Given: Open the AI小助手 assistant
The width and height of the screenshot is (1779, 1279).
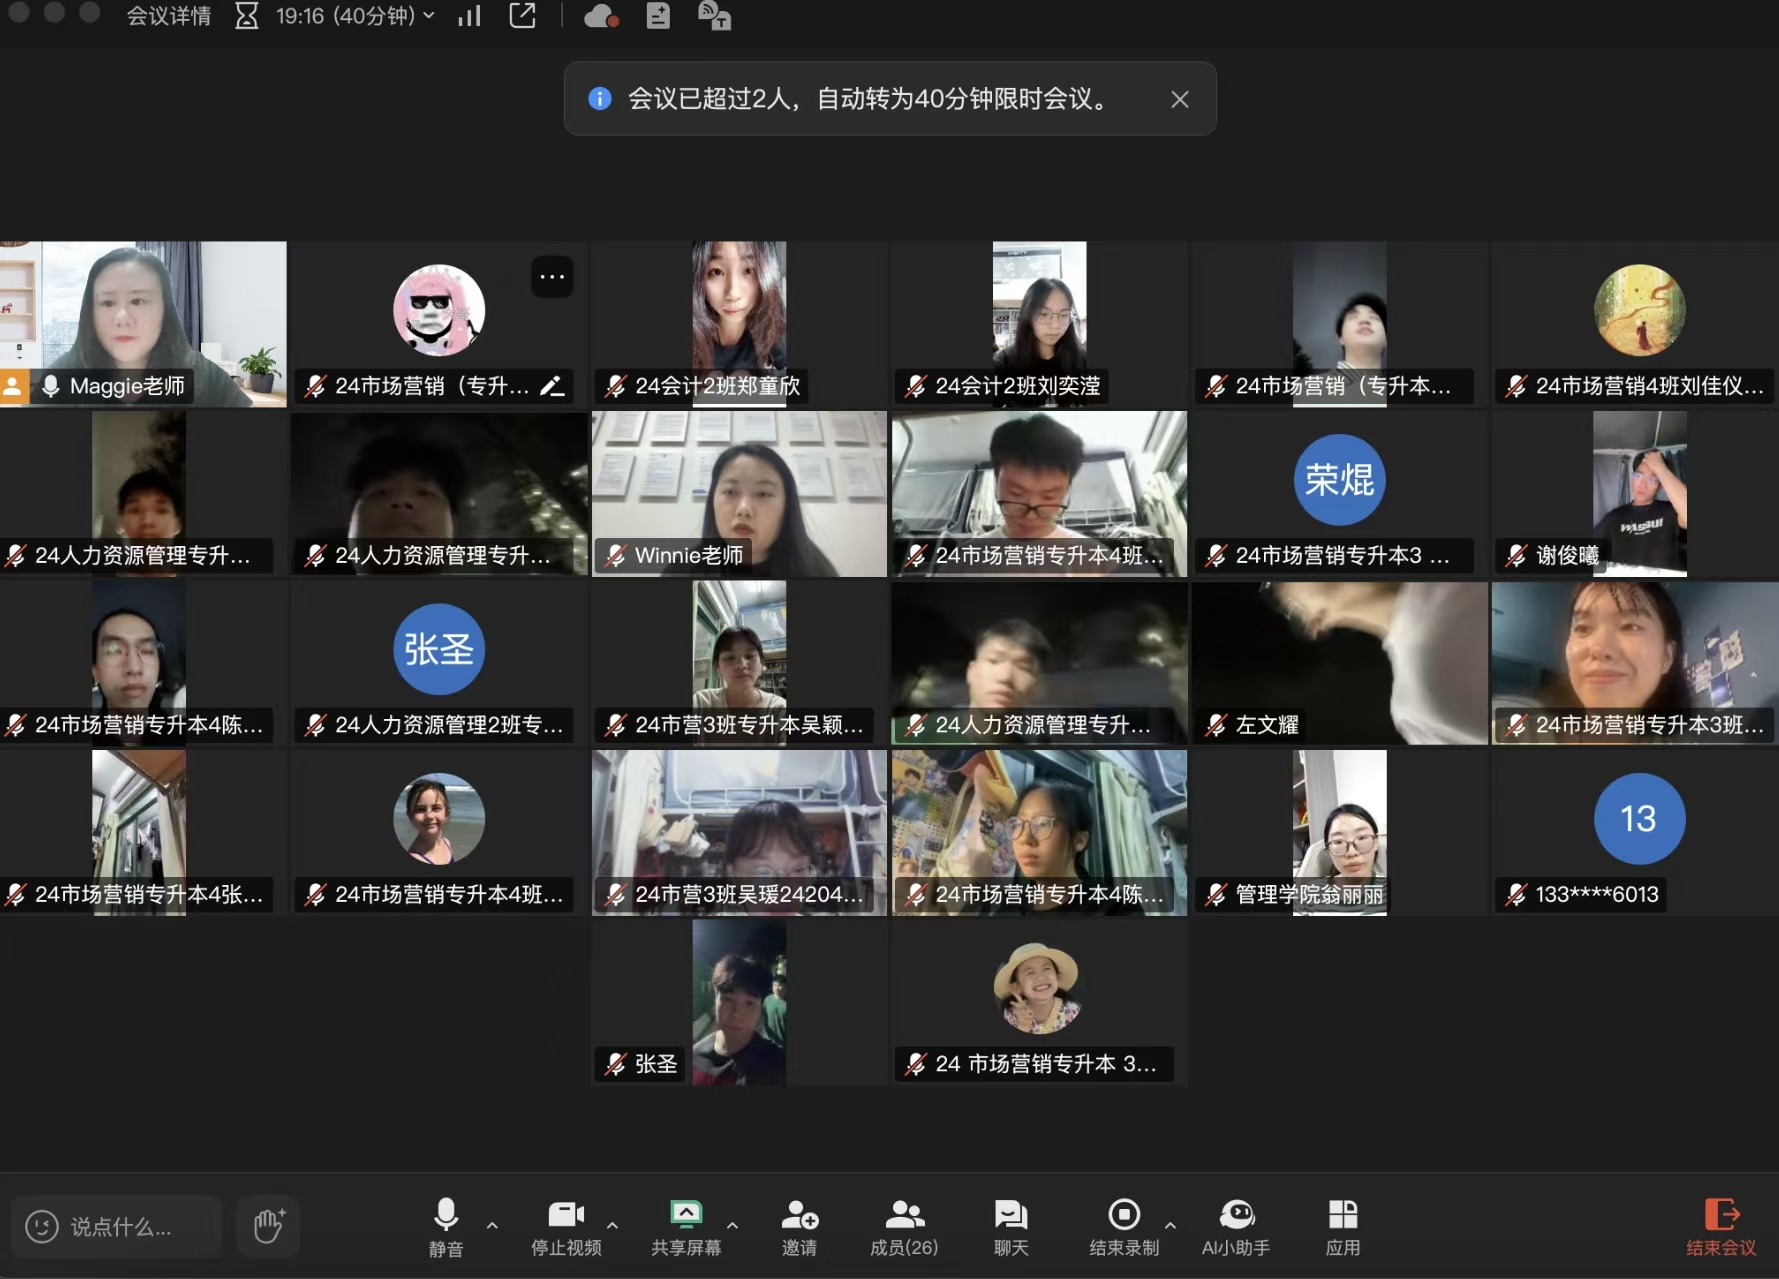Looking at the screenshot, I should (x=1236, y=1227).
